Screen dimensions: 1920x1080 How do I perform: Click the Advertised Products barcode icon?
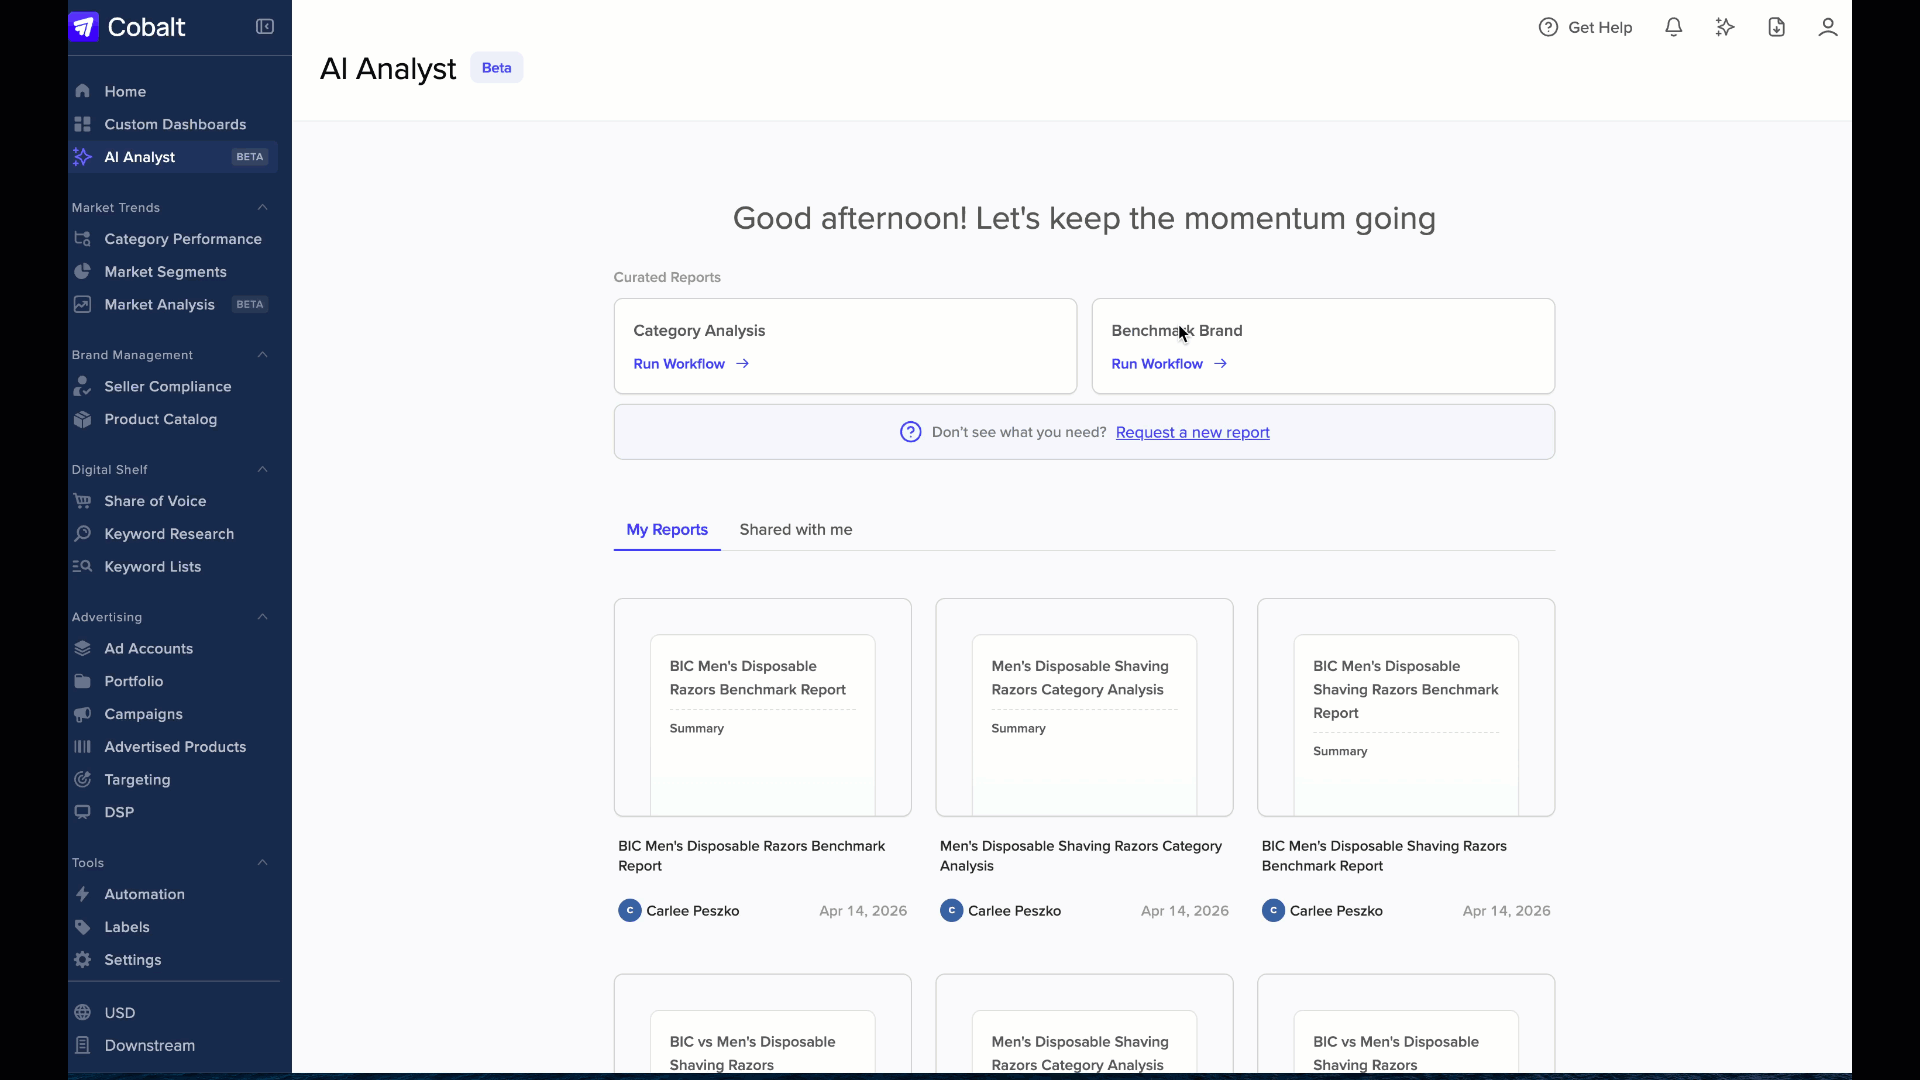point(83,747)
